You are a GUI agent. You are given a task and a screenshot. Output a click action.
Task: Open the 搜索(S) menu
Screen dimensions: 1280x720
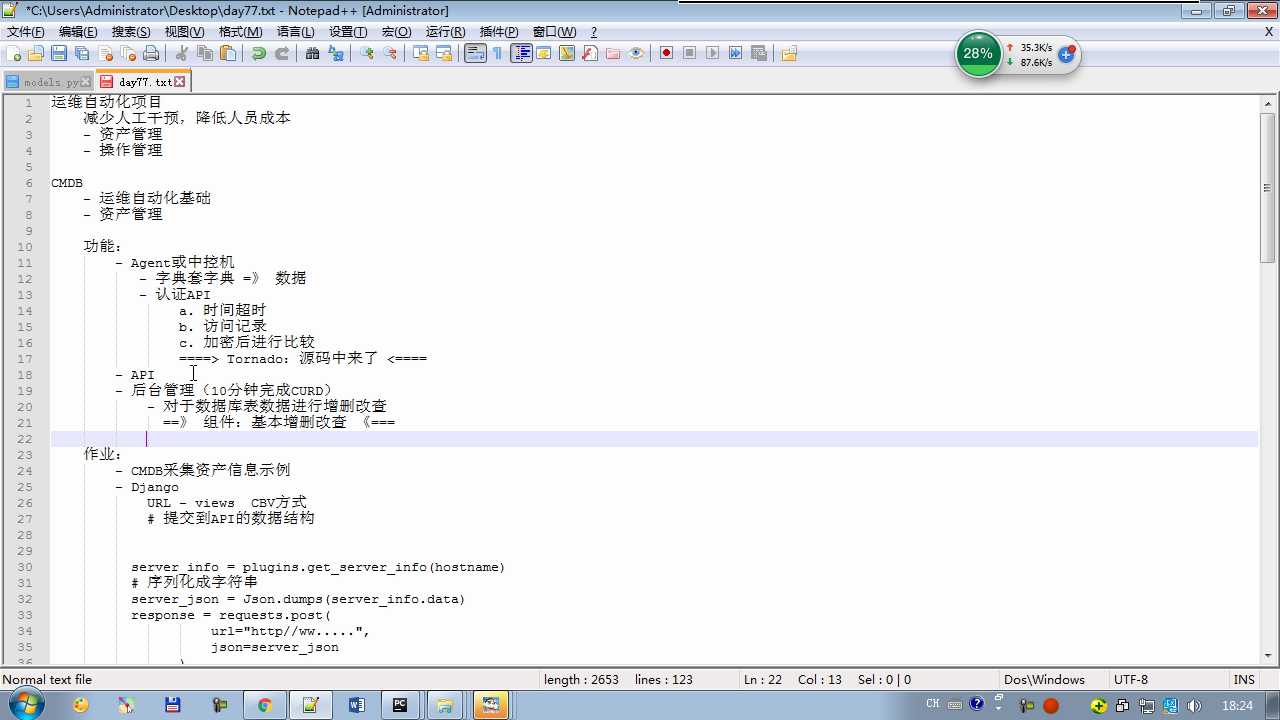coord(131,32)
